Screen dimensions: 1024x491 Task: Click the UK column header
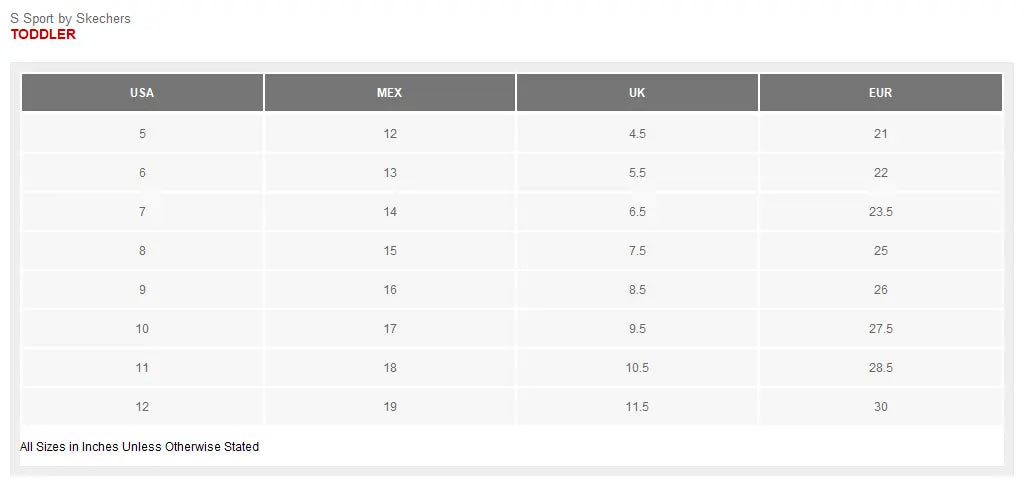[637, 93]
